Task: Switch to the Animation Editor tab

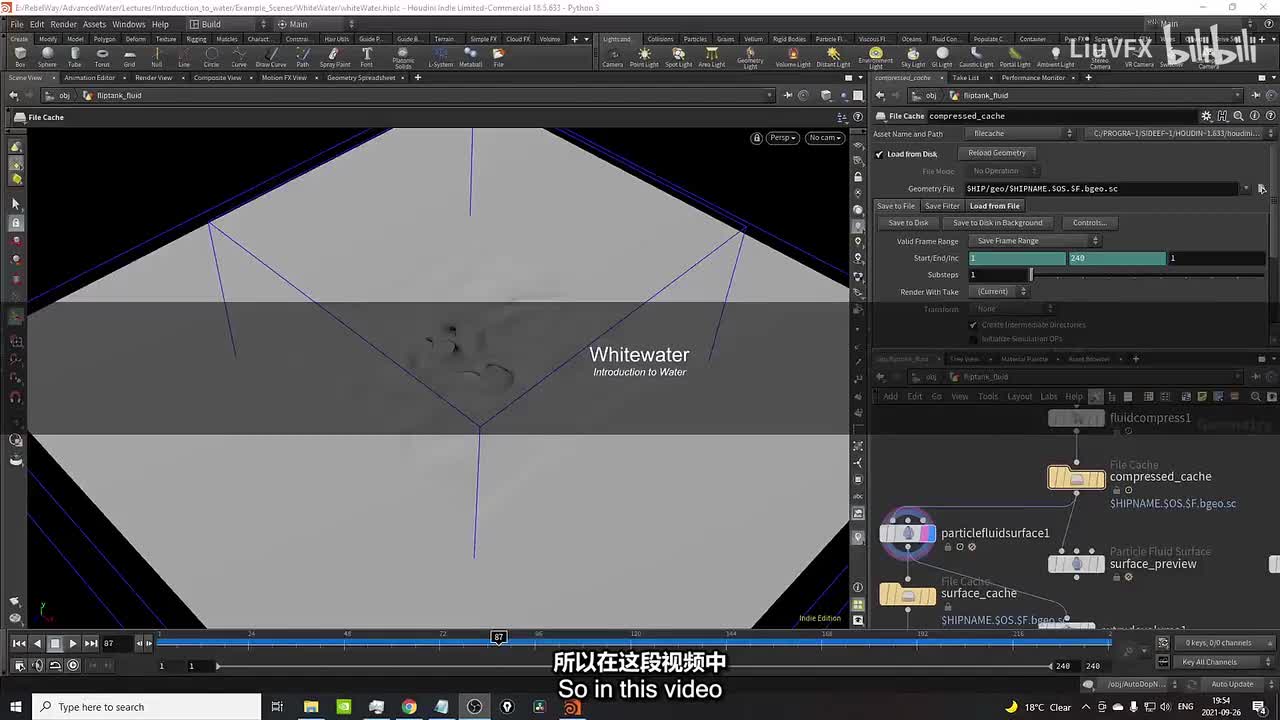Action: 89,77
